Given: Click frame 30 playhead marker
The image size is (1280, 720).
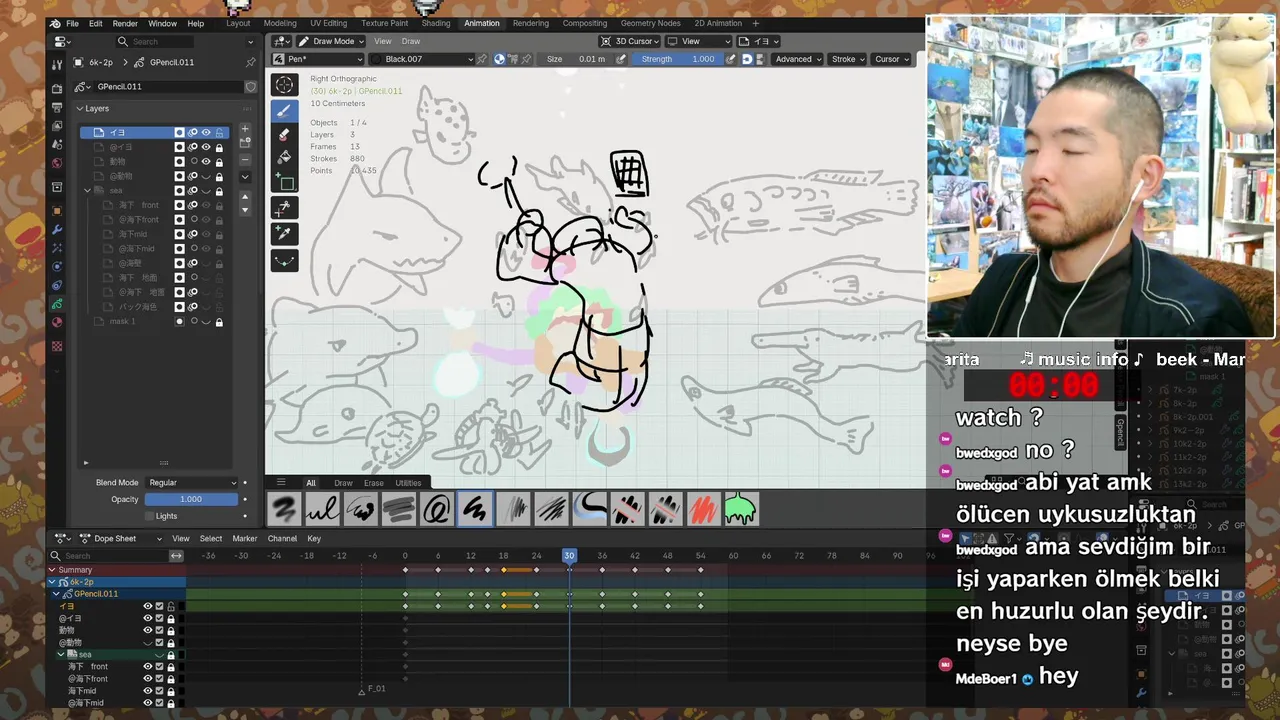Looking at the screenshot, I should click(569, 555).
